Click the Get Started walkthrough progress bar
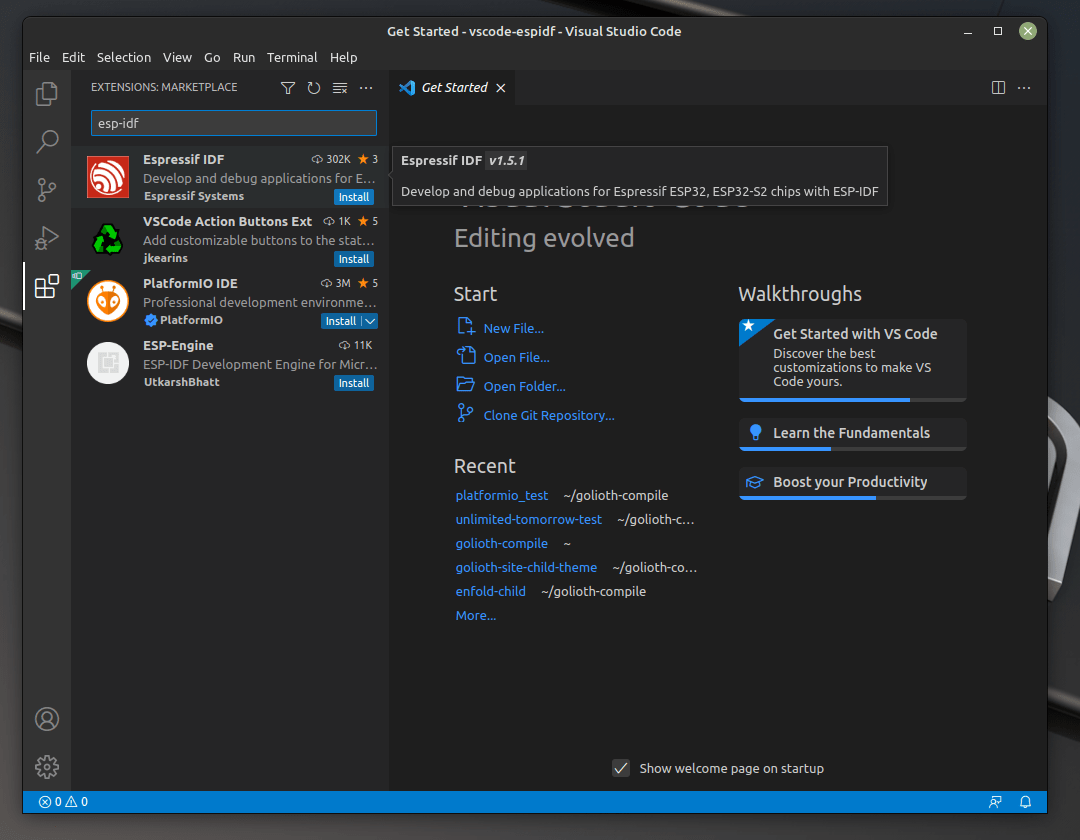The height and width of the screenshot is (840, 1080). pyautogui.click(x=850, y=400)
